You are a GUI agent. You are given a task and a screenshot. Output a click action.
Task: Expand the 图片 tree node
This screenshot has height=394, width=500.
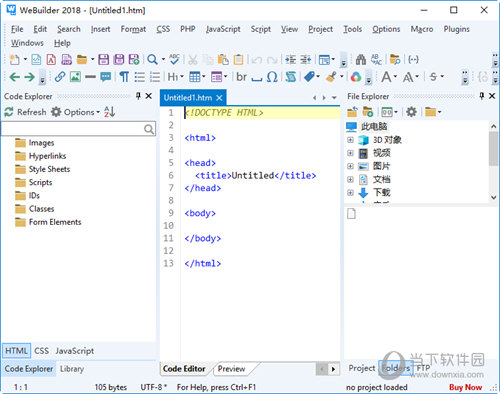(350, 166)
